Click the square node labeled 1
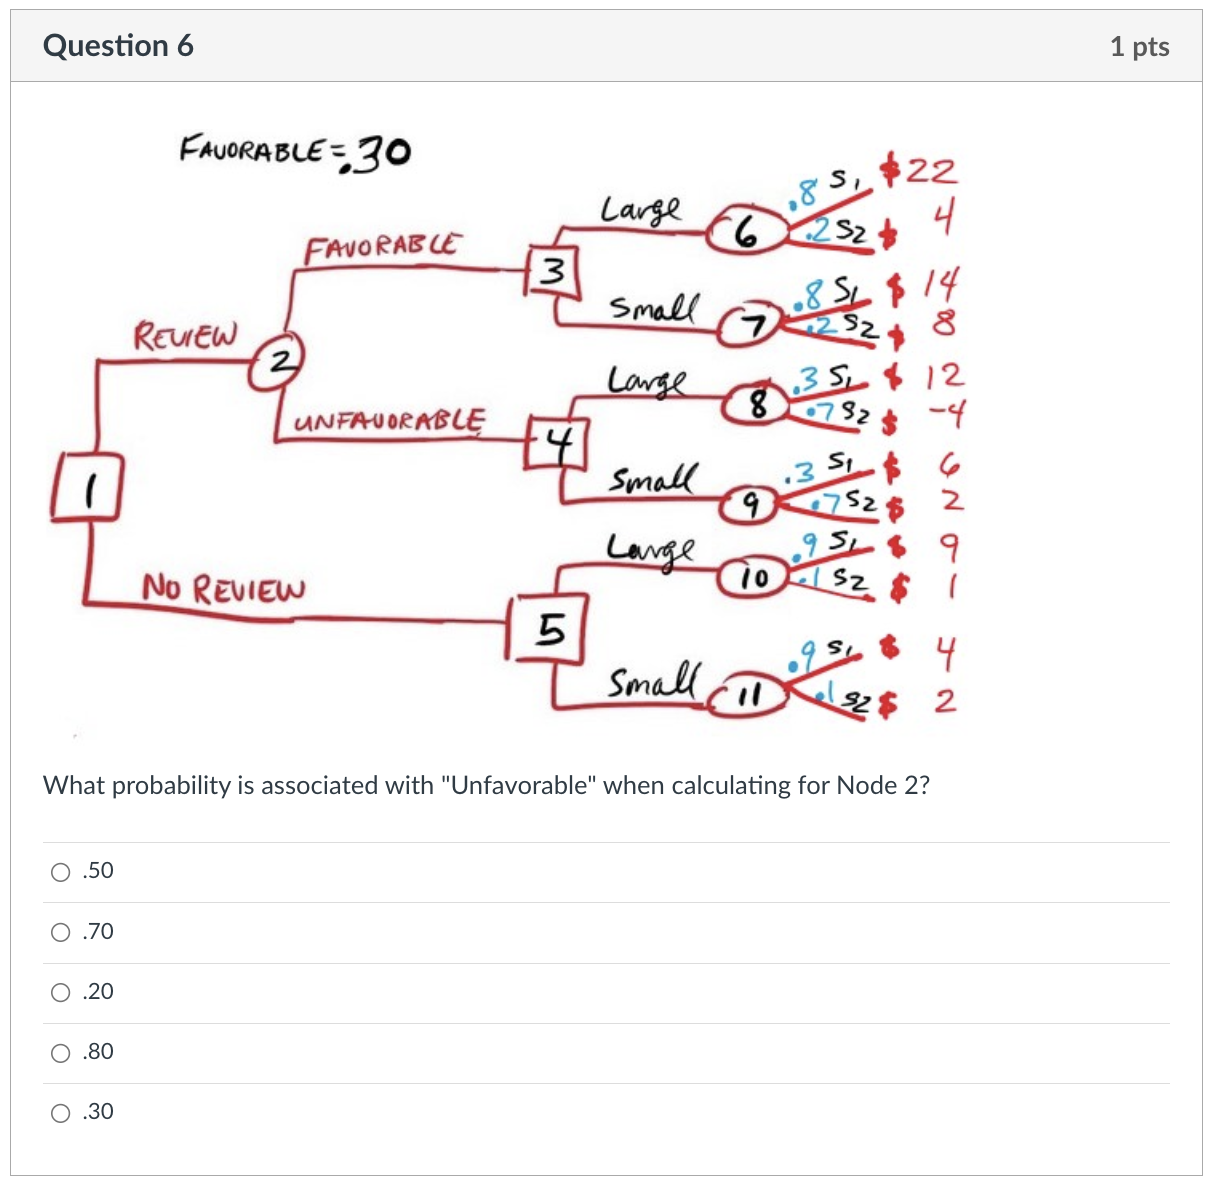 pyautogui.click(x=88, y=489)
